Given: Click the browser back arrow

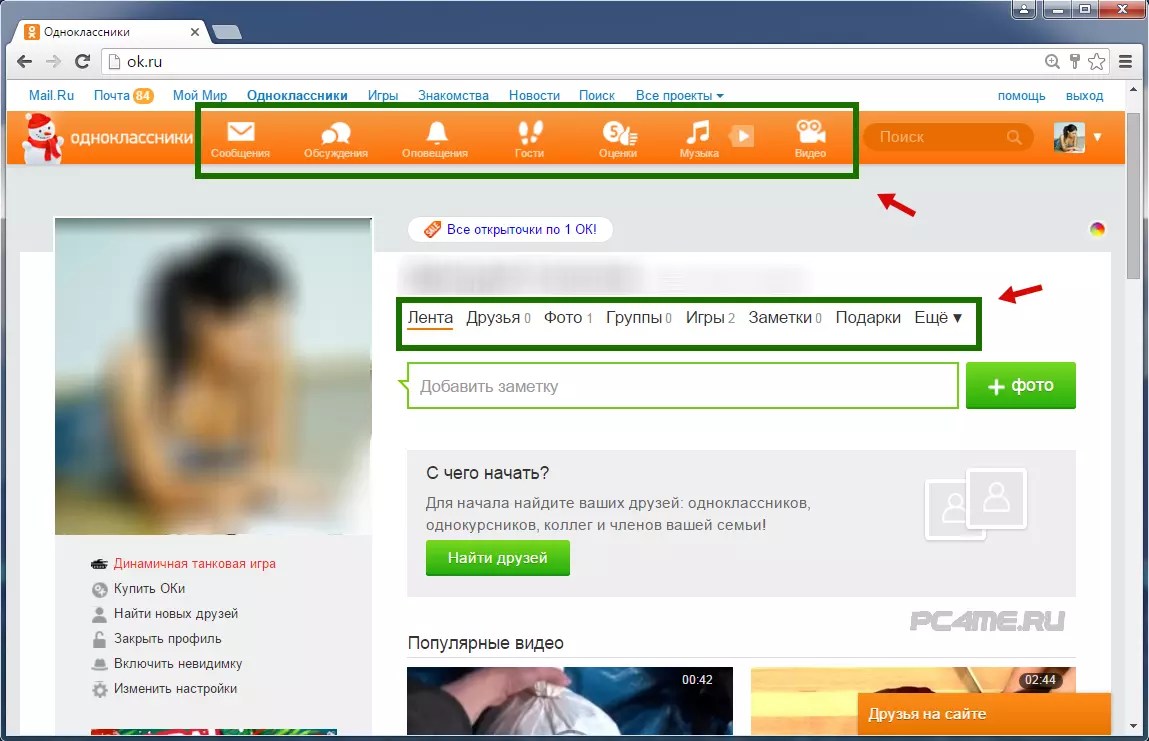Looking at the screenshot, I should [x=24, y=62].
